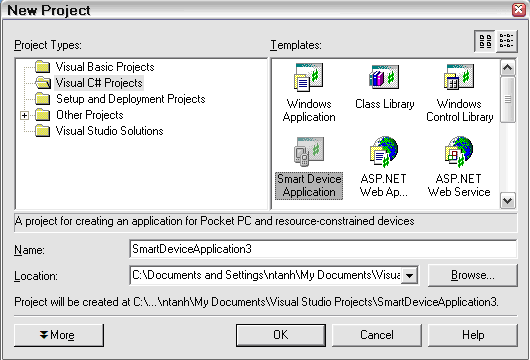Select the ASP.NET Web Service template icon
This screenshot has height=360, width=530.
[459, 151]
